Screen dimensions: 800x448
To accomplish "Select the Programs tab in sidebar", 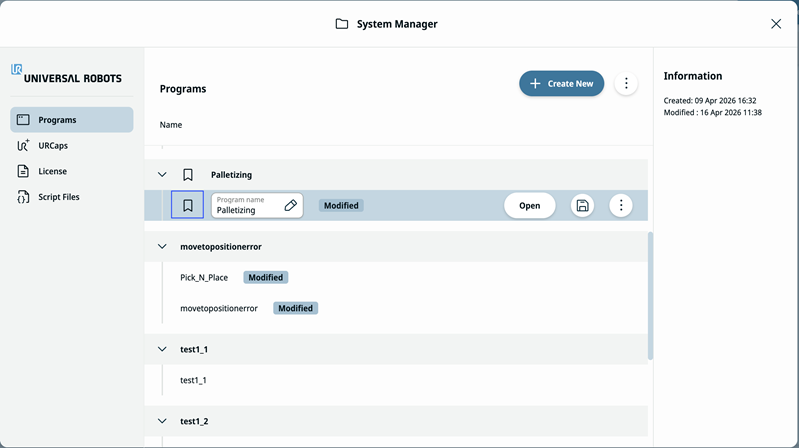I will [x=72, y=120].
